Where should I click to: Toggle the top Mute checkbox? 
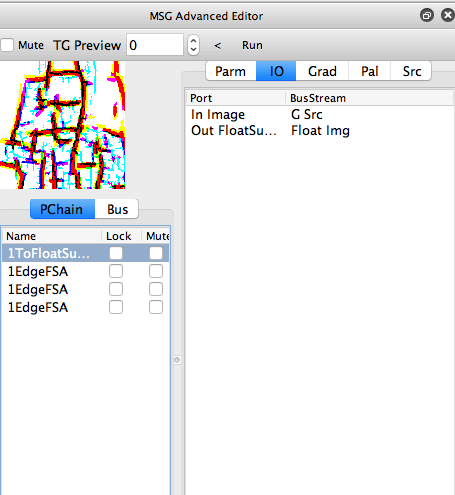[7, 45]
